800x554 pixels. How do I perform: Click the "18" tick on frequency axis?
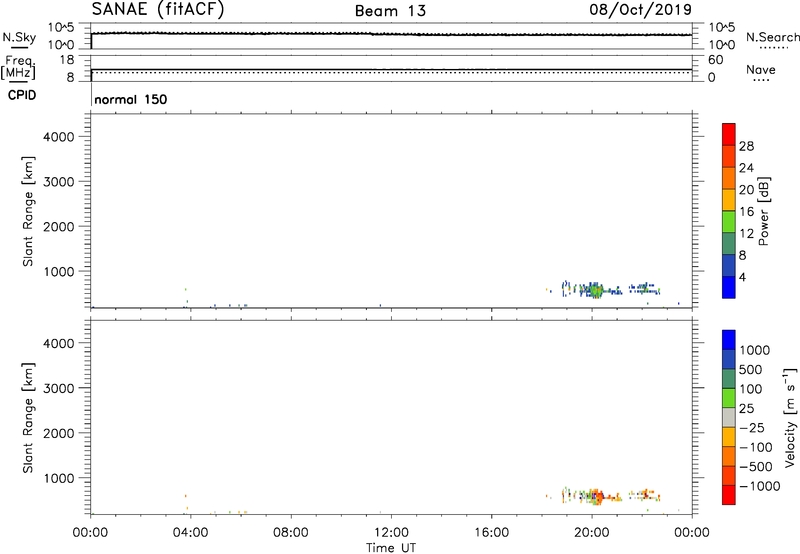coord(67,60)
